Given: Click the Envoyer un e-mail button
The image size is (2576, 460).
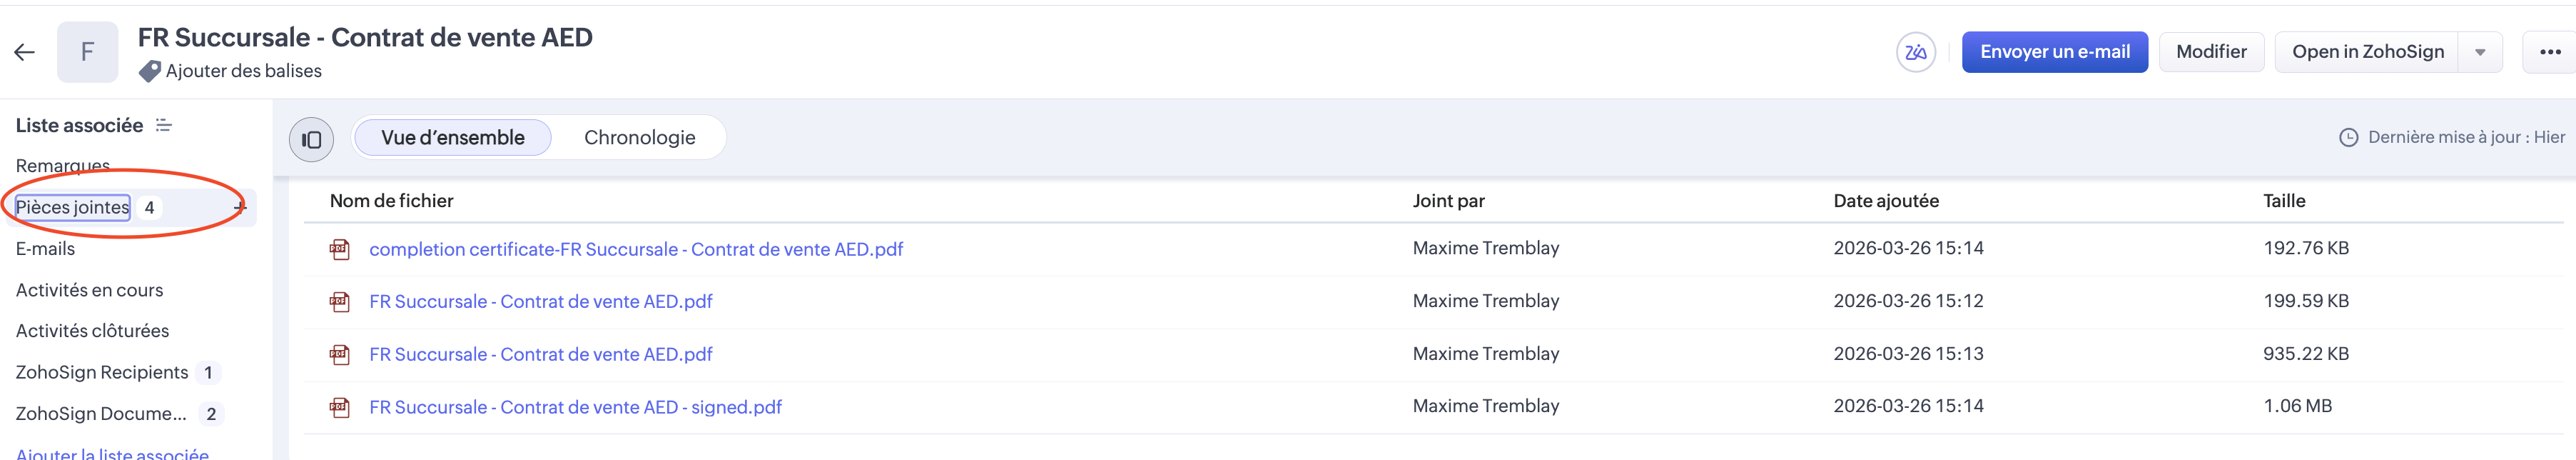Looking at the screenshot, I should click(x=2054, y=52).
